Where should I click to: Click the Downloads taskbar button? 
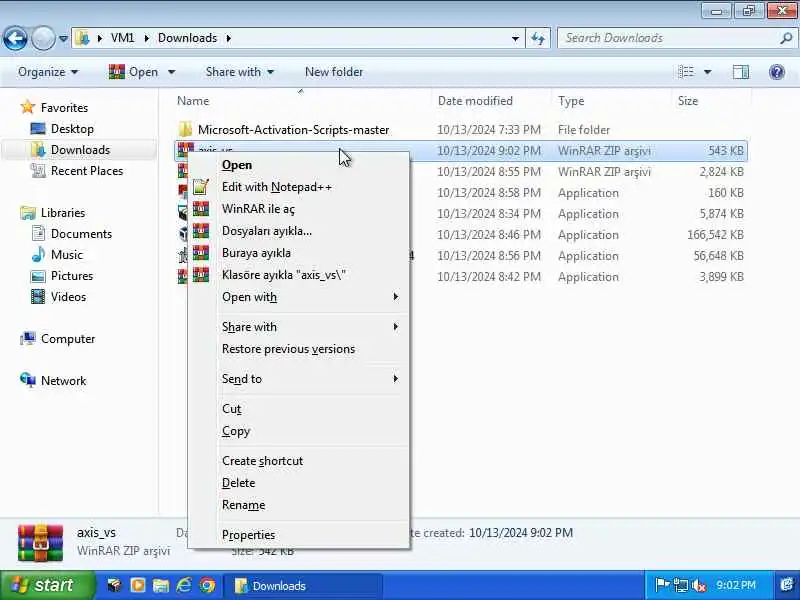click(303, 586)
